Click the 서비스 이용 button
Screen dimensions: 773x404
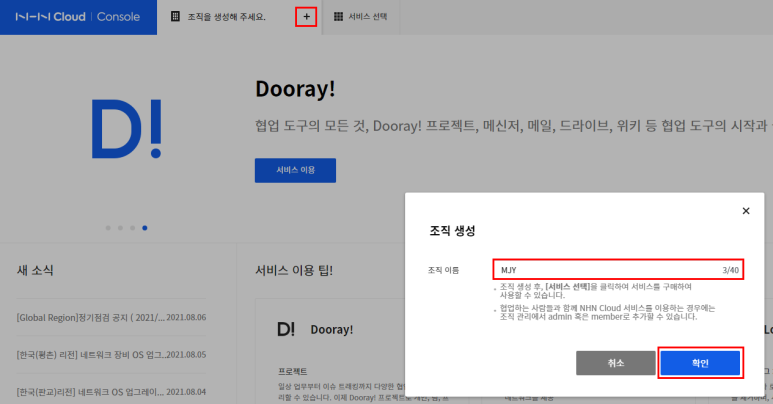[x=295, y=170]
